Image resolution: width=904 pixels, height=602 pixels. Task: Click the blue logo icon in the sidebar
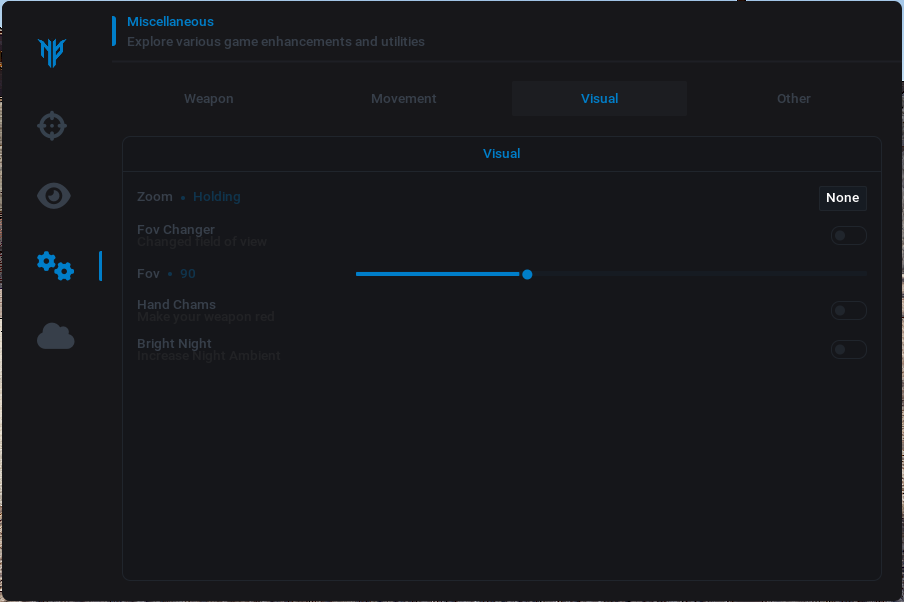52,53
